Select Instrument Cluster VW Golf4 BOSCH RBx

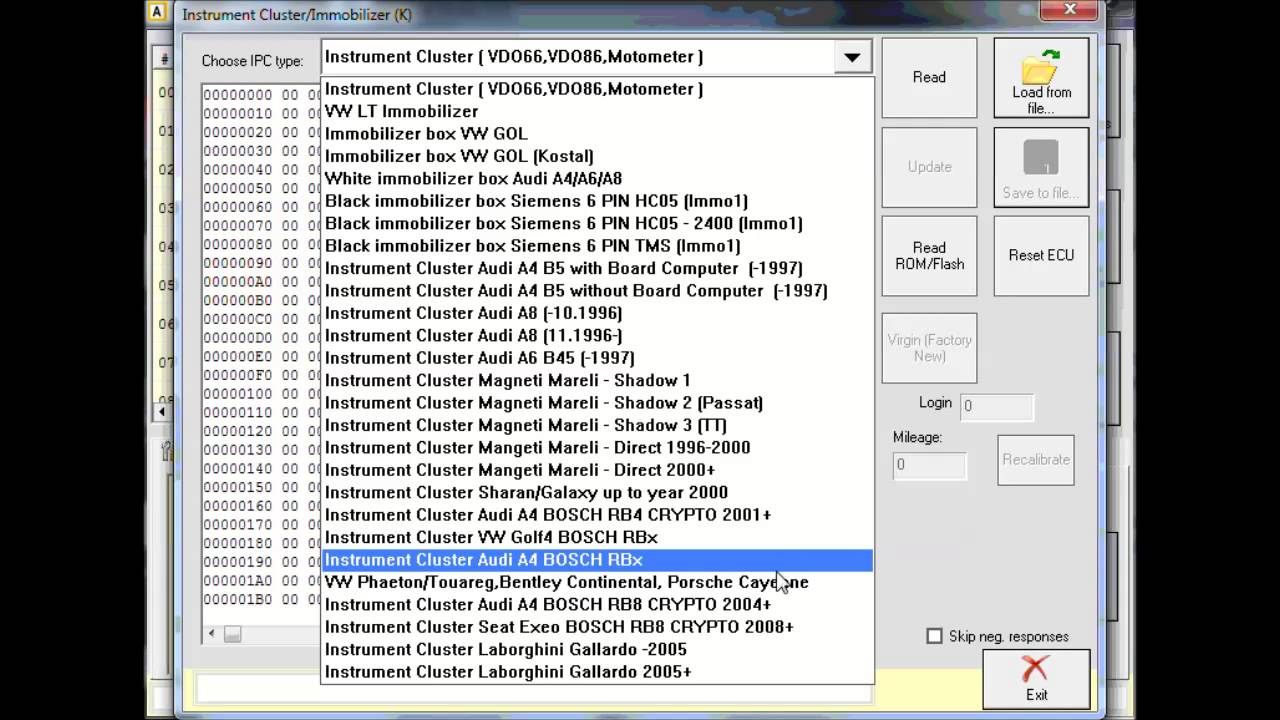[x=597, y=537]
